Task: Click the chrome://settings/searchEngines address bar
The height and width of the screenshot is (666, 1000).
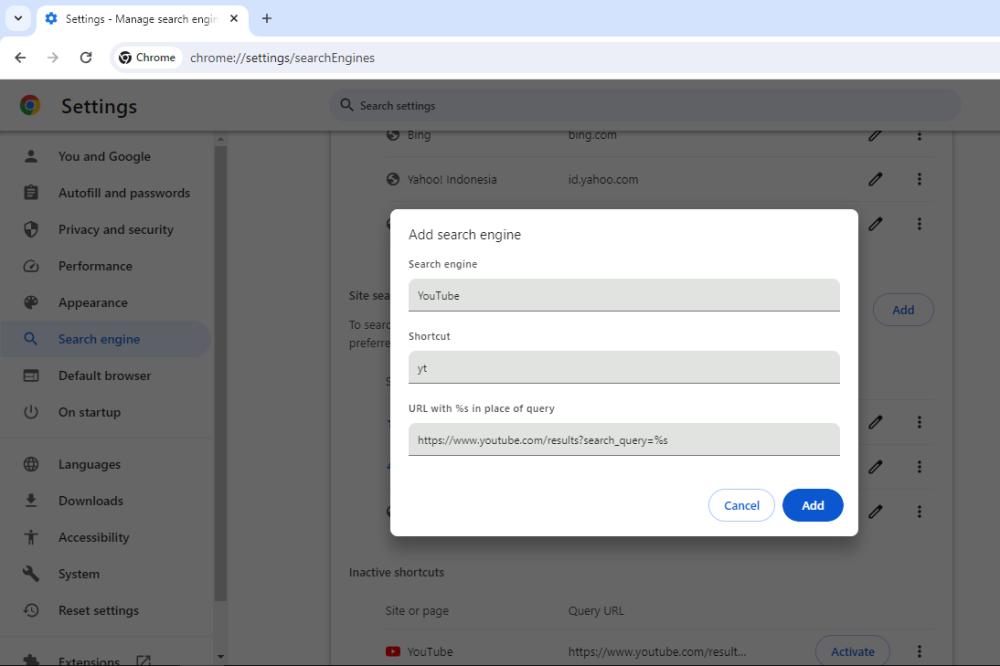Action: tap(283, 57)
